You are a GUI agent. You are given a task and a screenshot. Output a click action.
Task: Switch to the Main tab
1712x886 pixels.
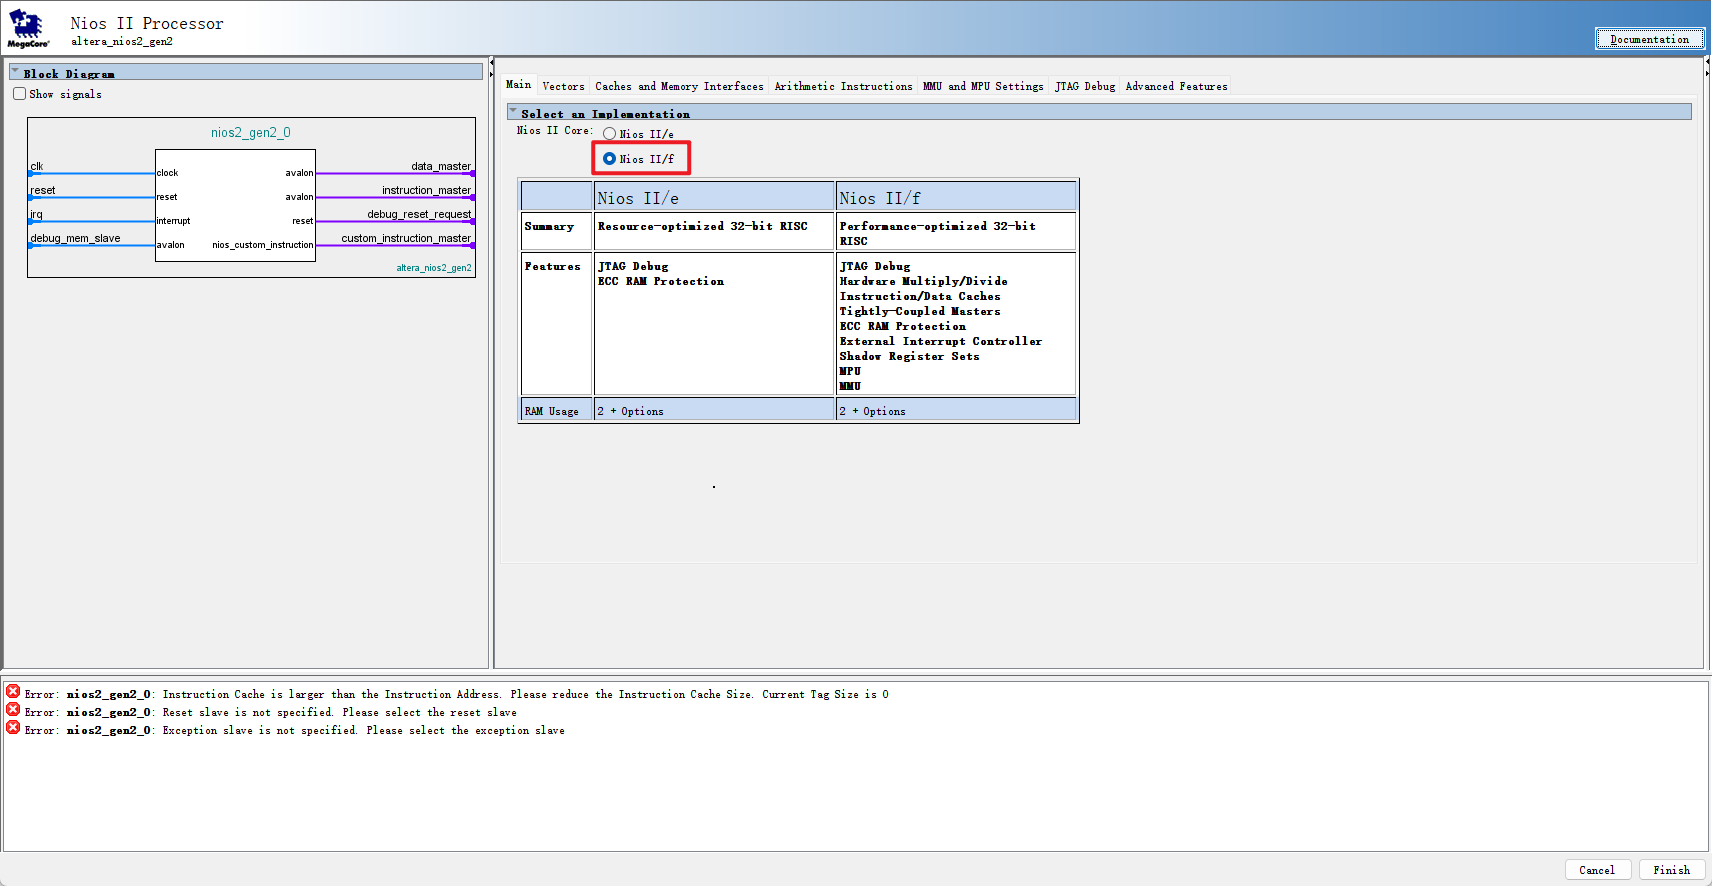[518, 85]
